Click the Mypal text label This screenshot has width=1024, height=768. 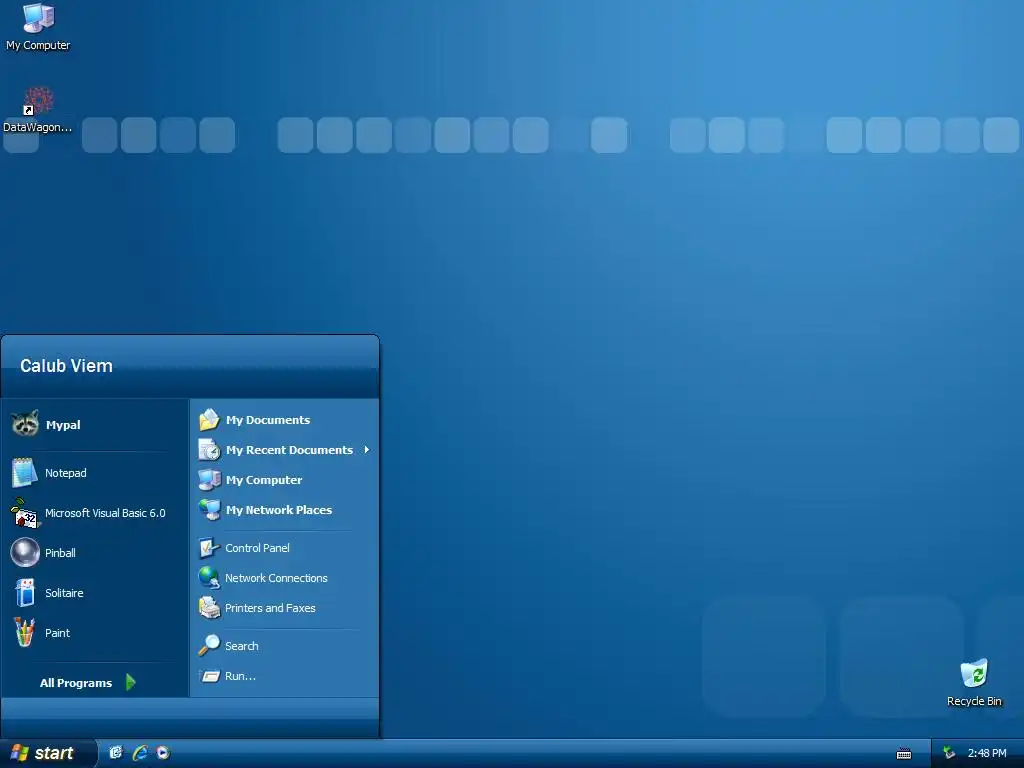[63, 425]
